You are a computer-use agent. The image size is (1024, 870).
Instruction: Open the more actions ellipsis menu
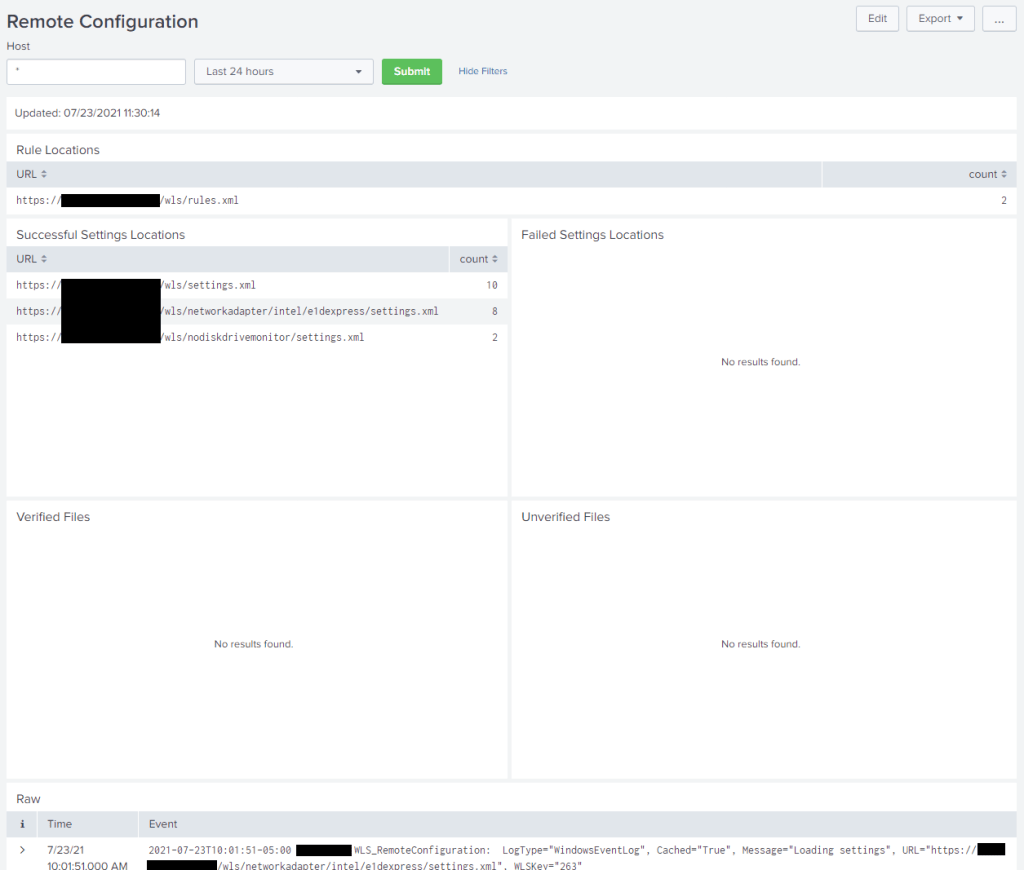click(x=998, y=19)
